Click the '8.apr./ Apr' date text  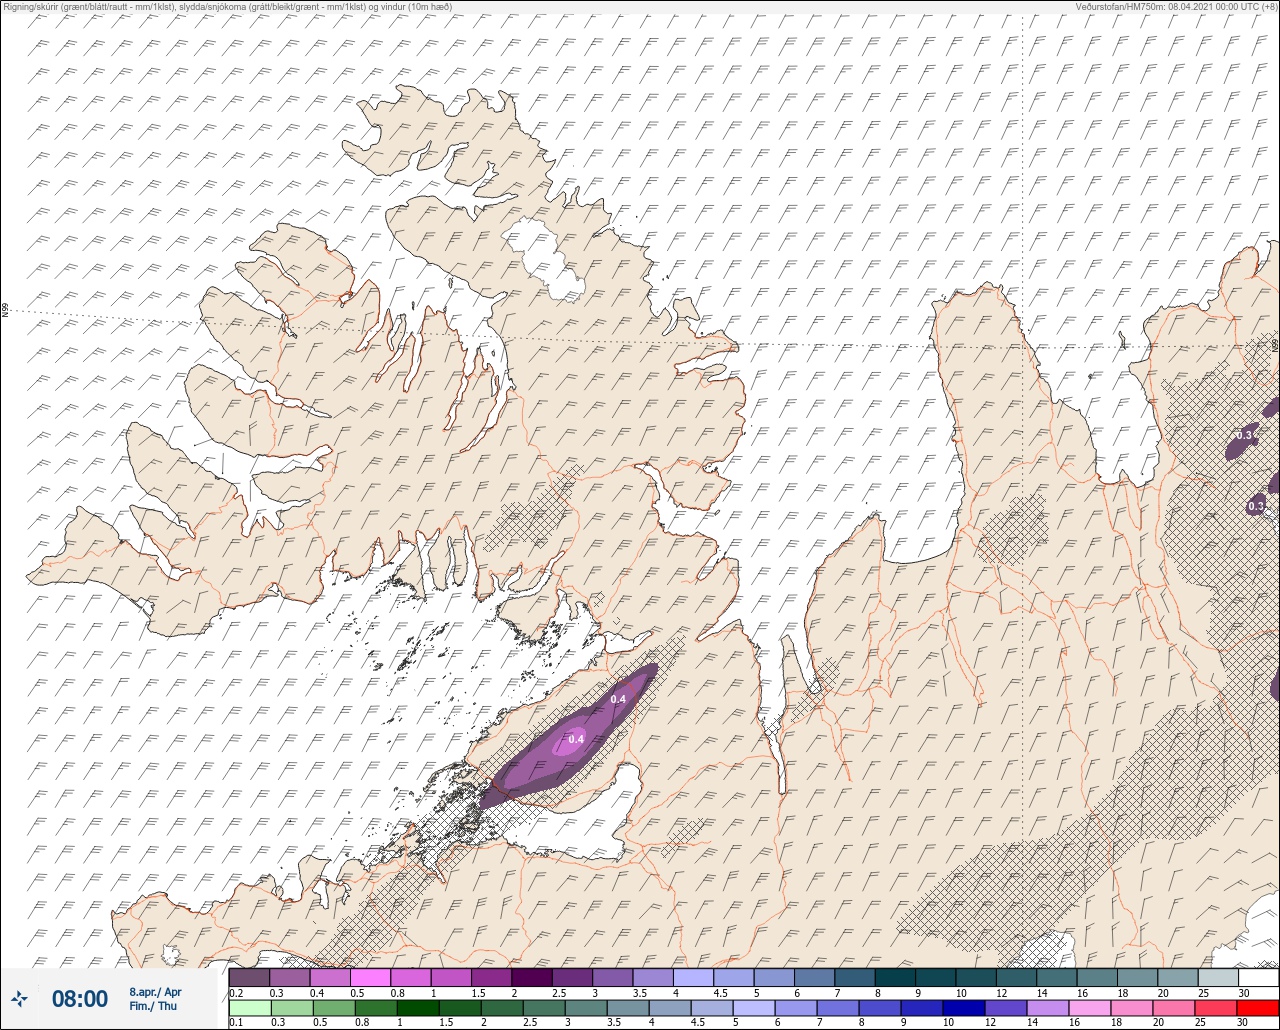point(155,992)
